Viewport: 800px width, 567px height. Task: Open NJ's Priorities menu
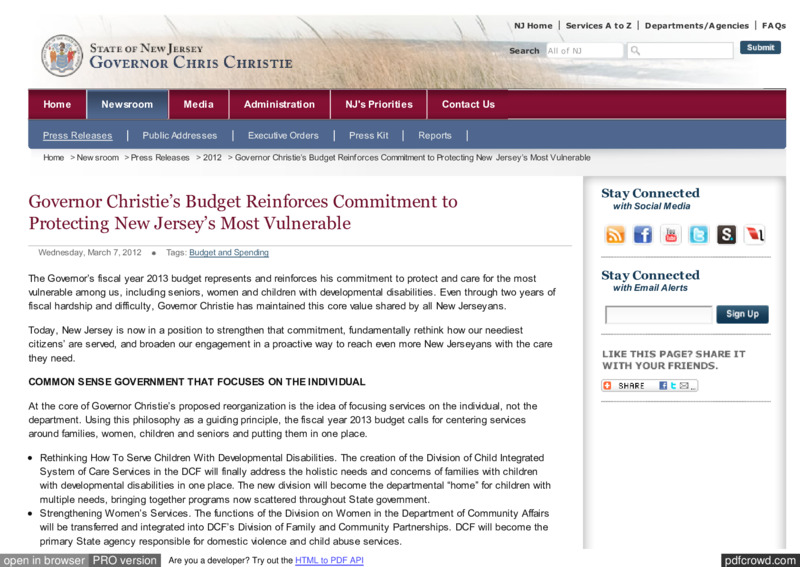pyautogui.click(x=379, y=104)
